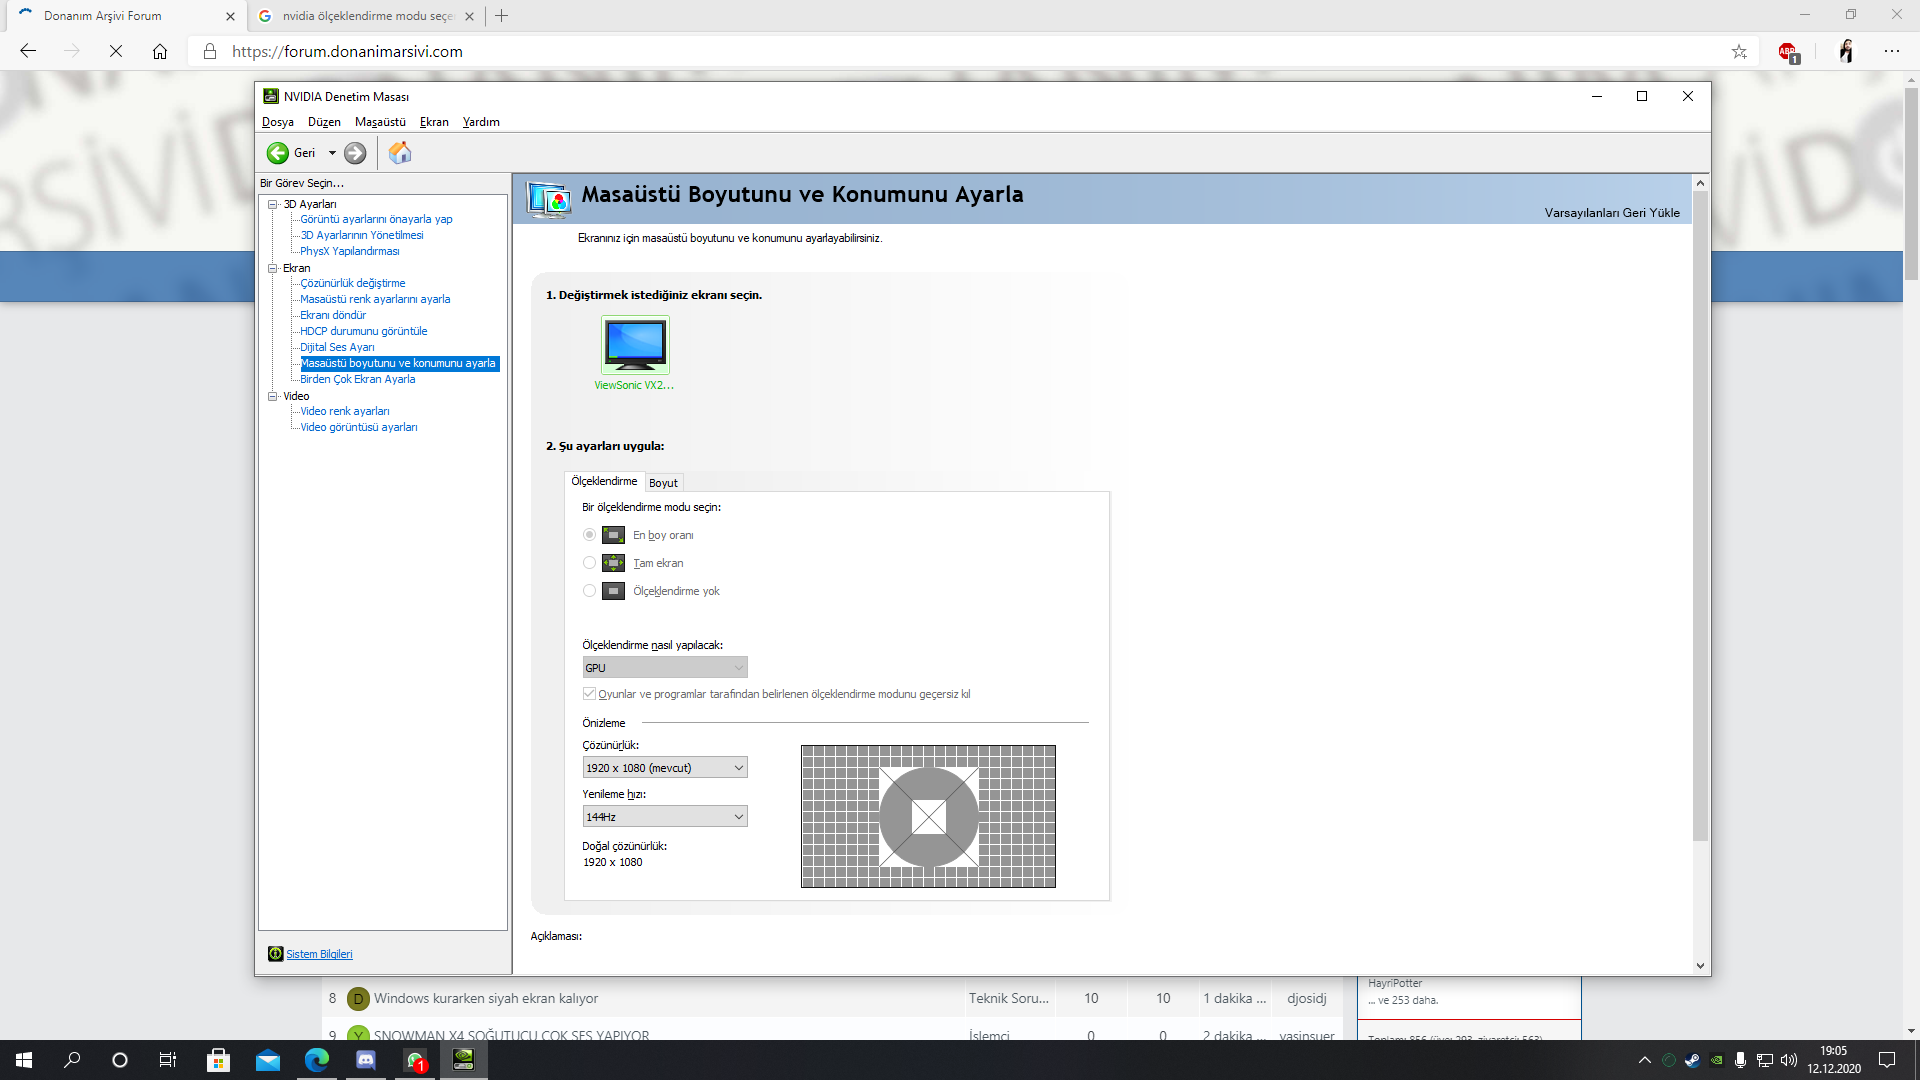This screenshot has width=1920, height=1080.
Task: Open Çözünürlük değiştirme in task tree
Action: coord(352,283)
